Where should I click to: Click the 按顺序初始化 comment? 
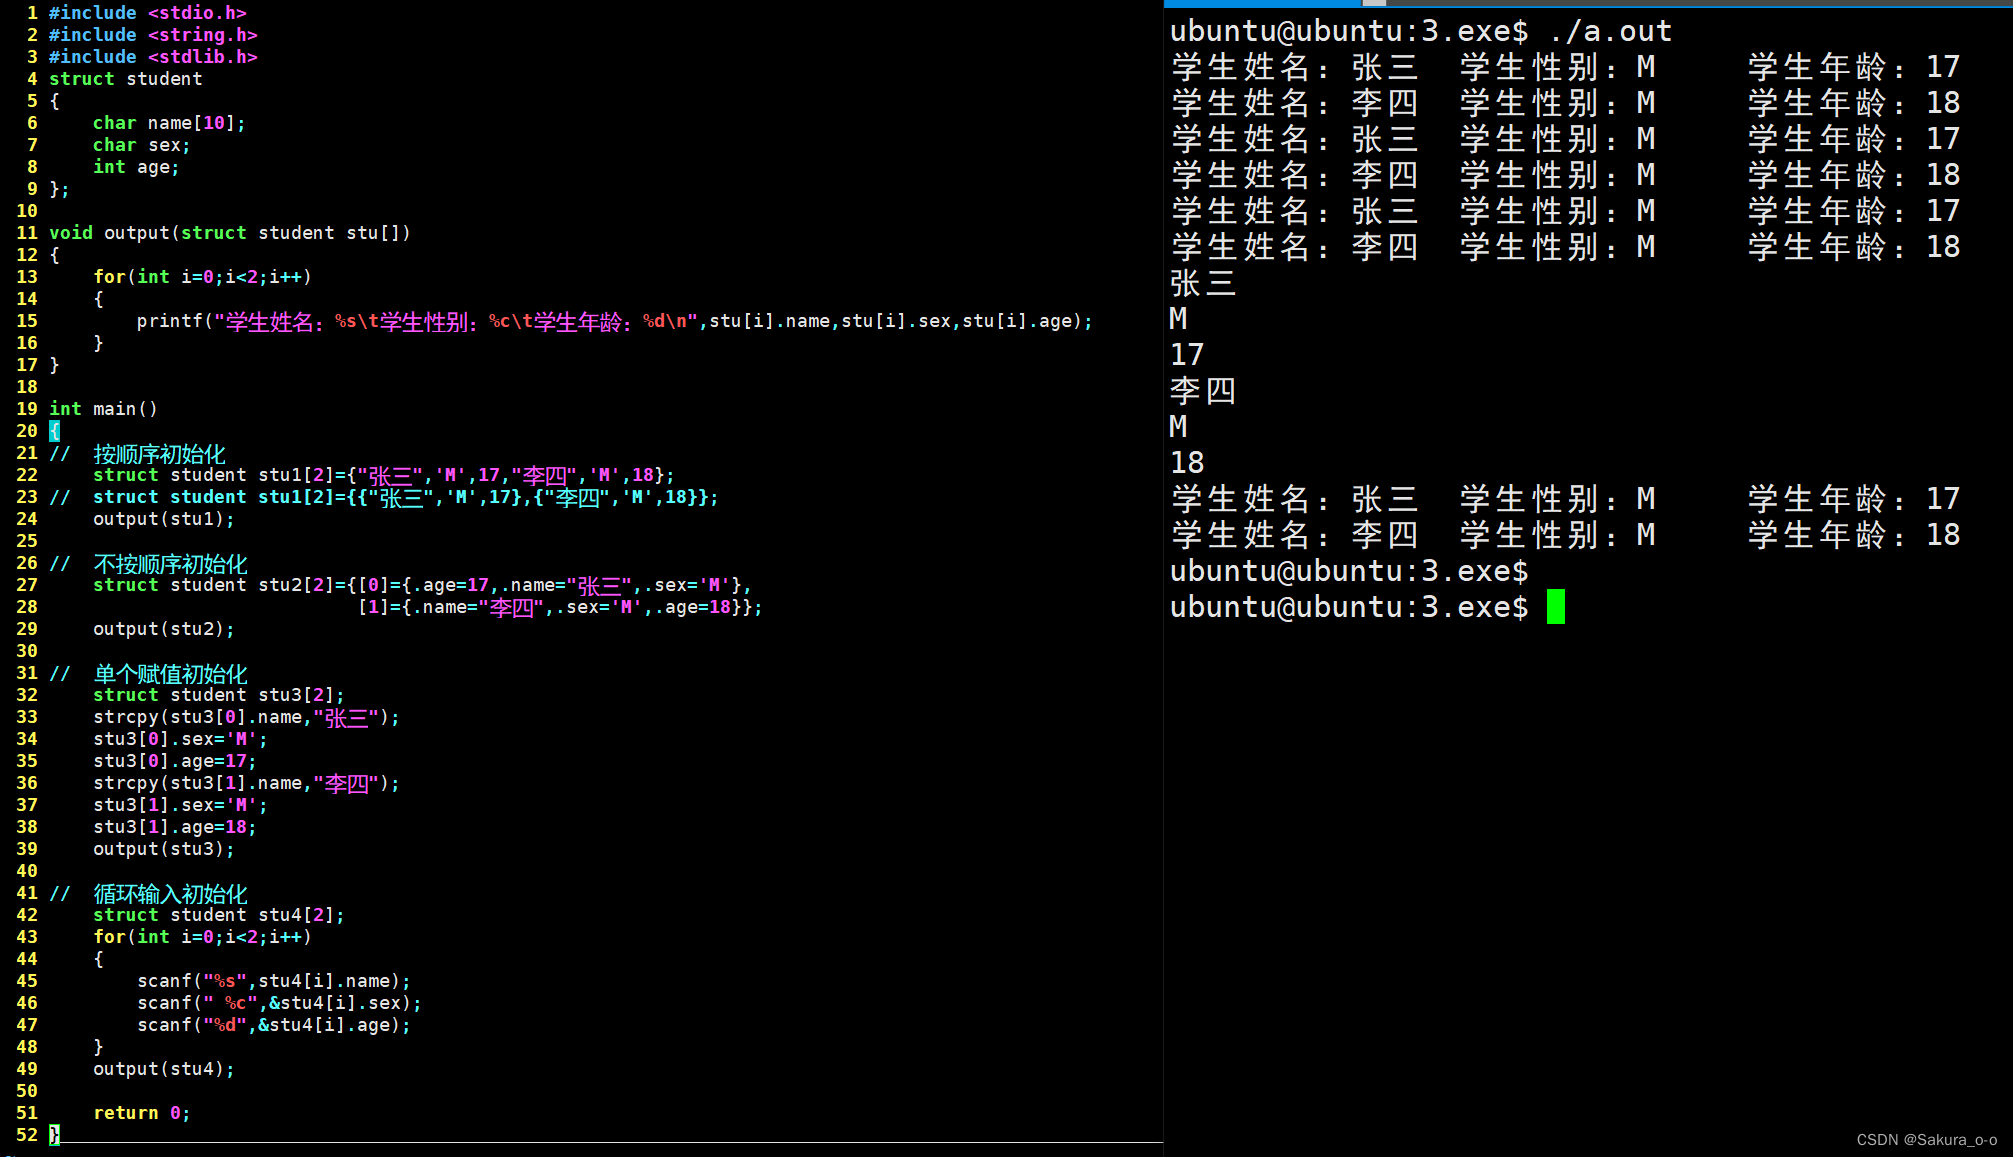(159, 453)
